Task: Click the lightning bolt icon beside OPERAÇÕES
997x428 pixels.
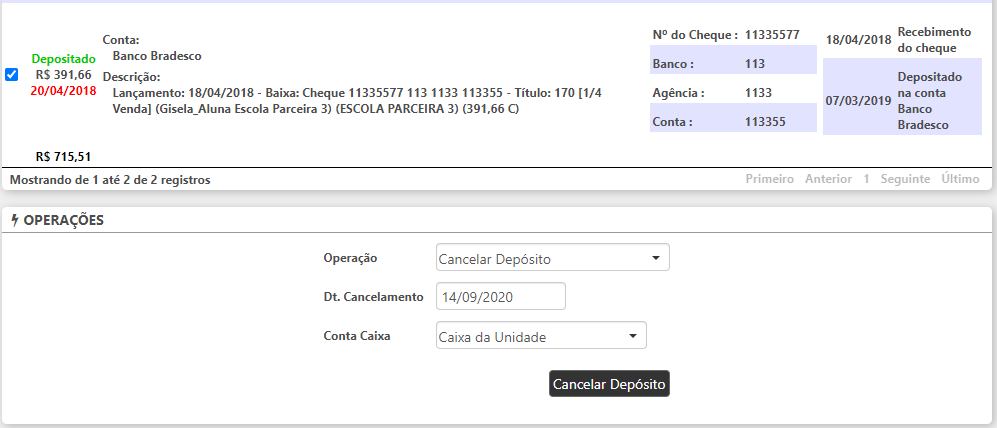Action: (14, 220)
